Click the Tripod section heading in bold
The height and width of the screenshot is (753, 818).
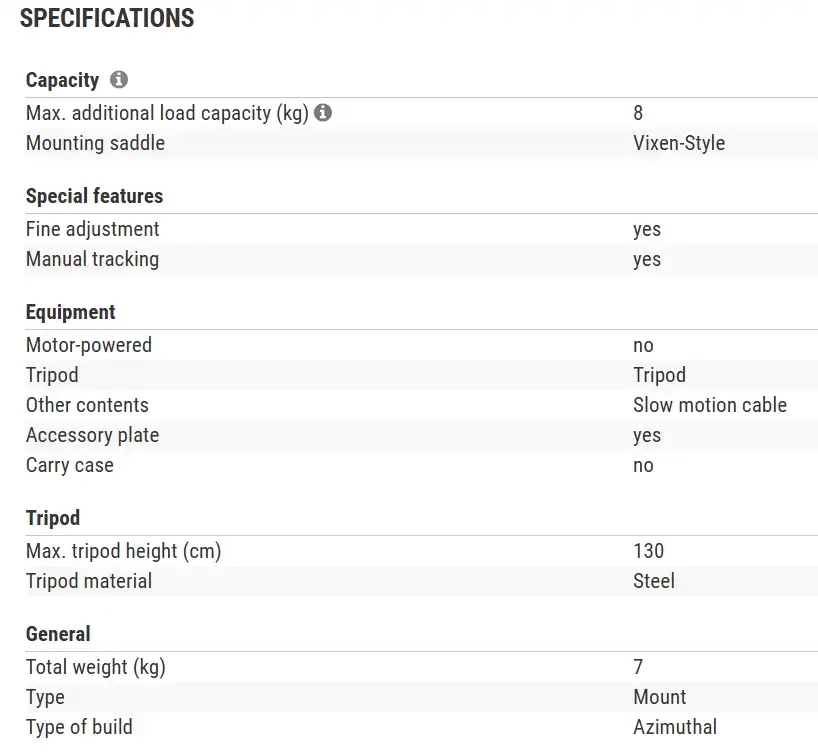click(x=52, y=518)
